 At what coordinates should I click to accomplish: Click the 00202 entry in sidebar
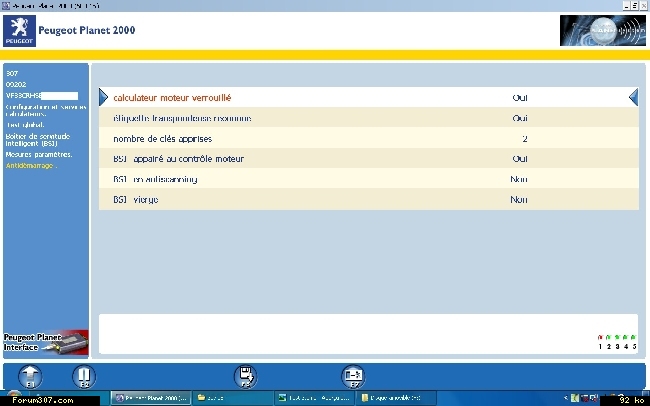pyautogui.click(x=16, y=84)
